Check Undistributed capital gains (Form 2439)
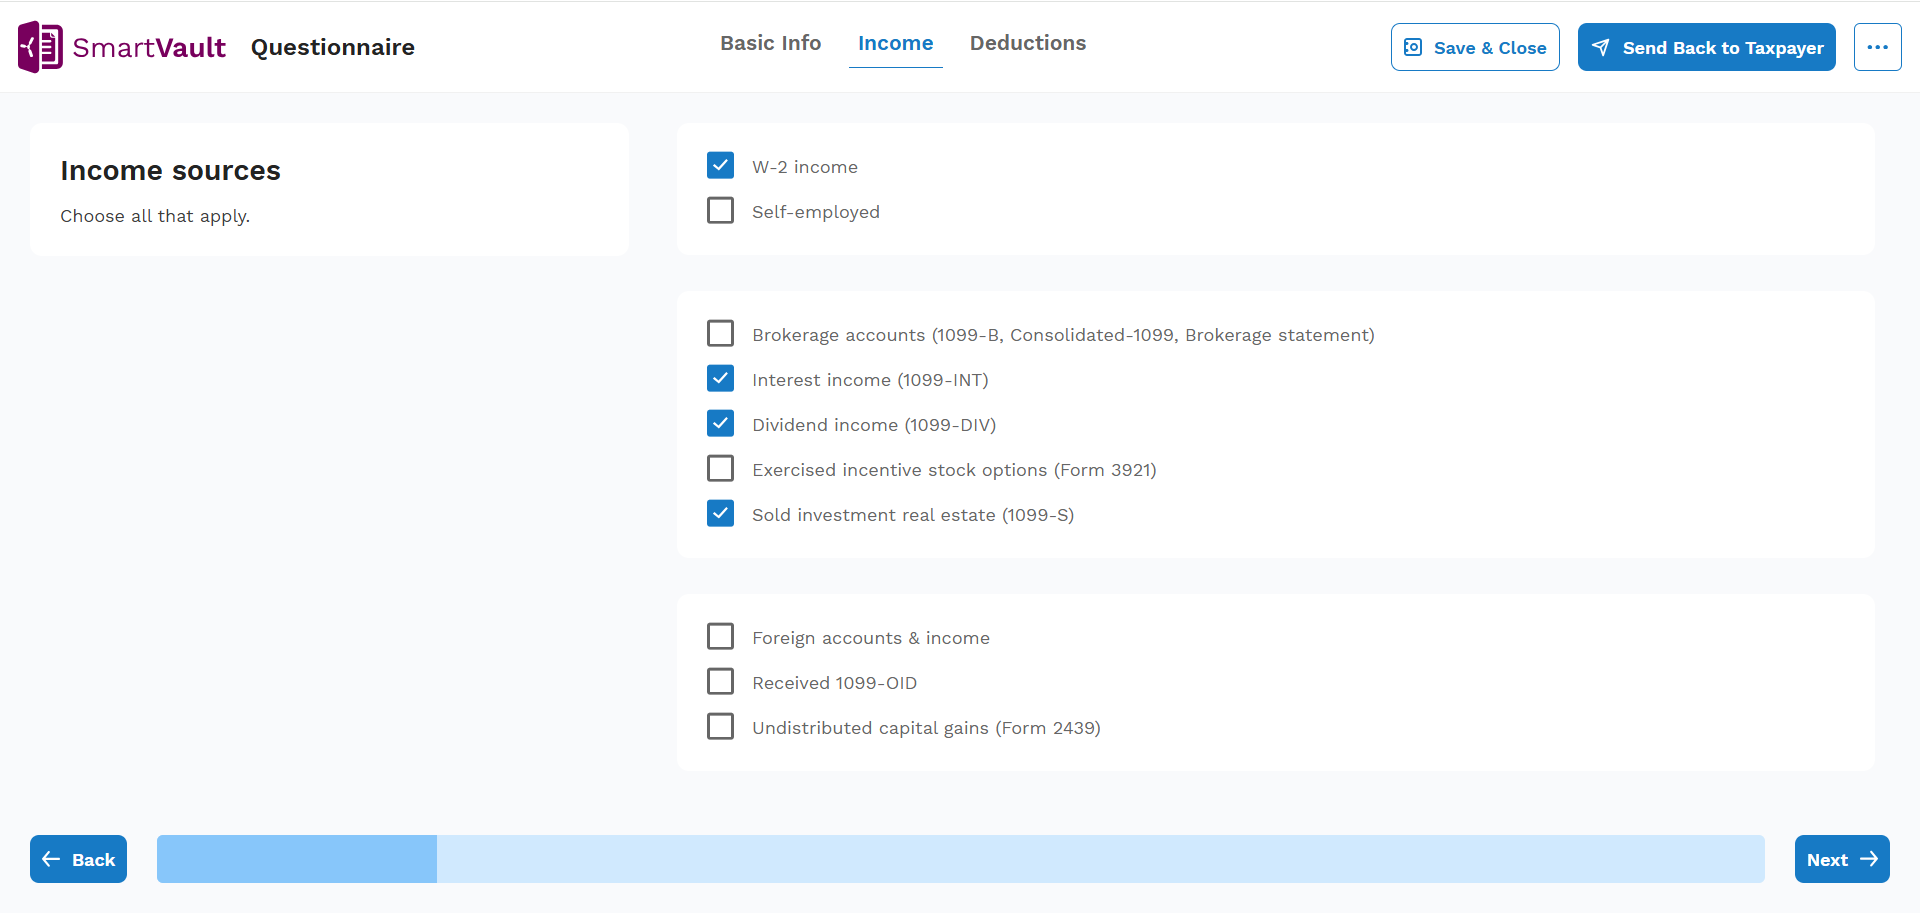The width and height of the screenshot is (1920, 913). 720,726
